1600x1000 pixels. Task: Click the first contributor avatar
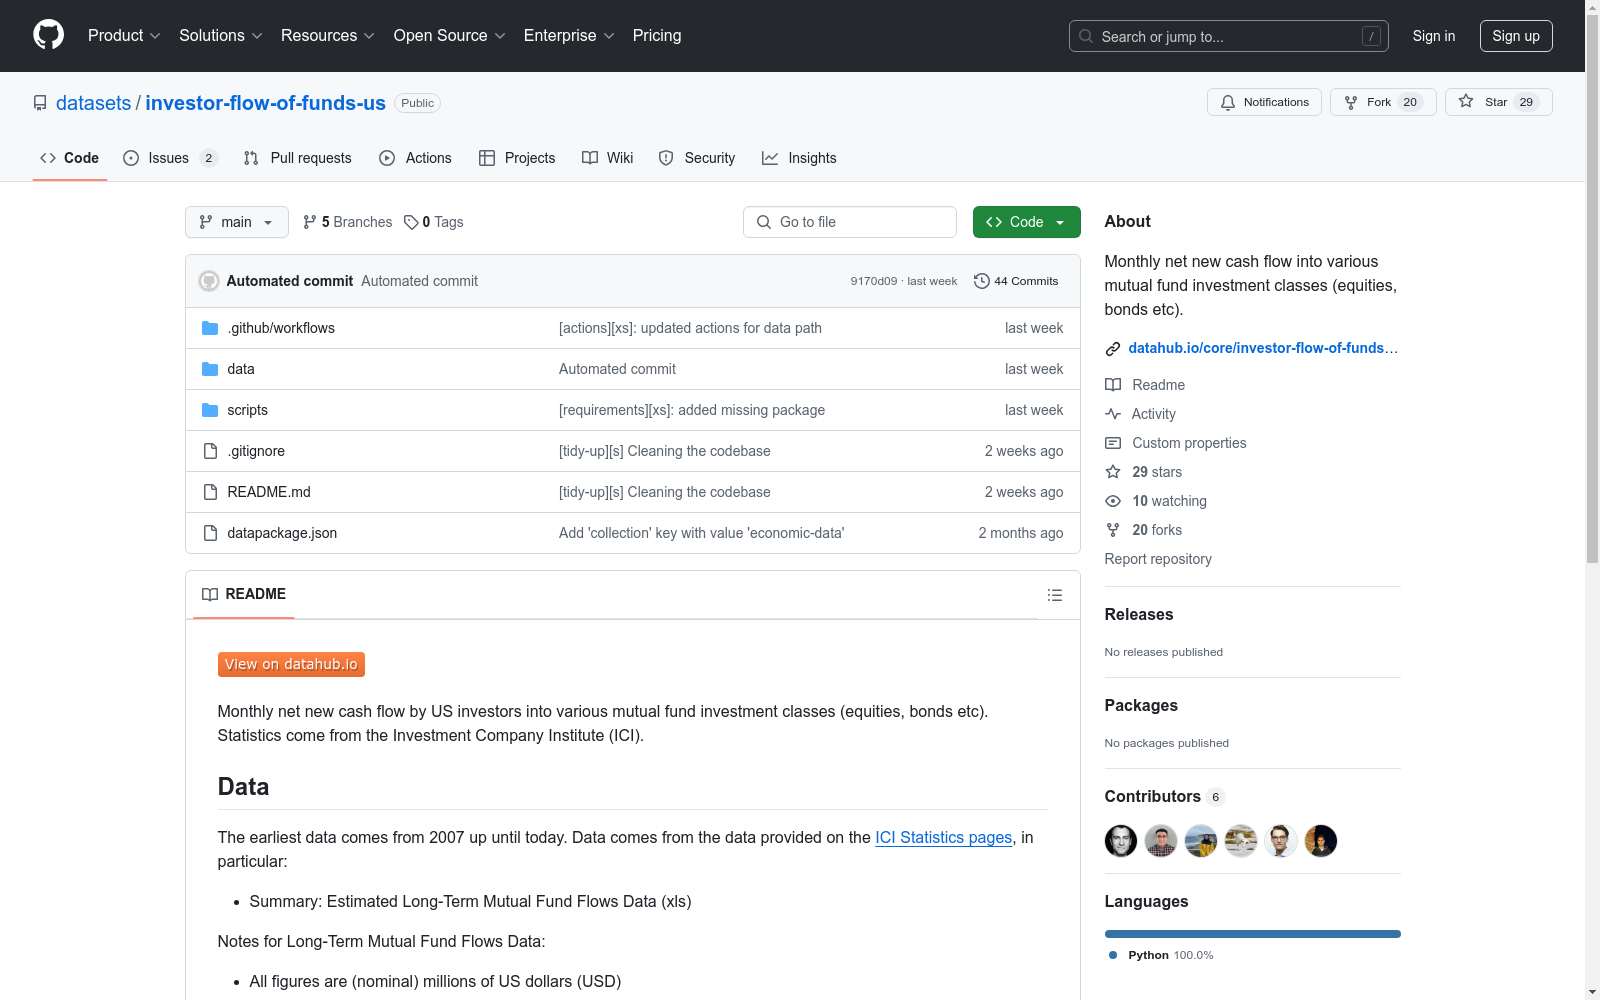coord(1121,841)
